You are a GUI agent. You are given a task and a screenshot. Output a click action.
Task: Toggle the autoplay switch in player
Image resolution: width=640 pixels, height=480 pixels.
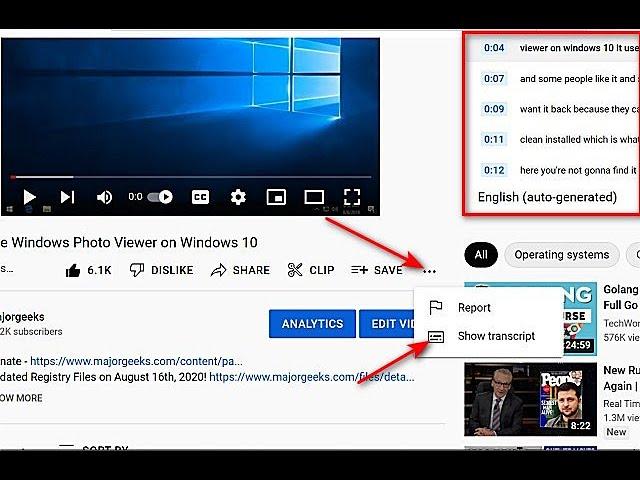pyautogui.click(x=160, y=197)
